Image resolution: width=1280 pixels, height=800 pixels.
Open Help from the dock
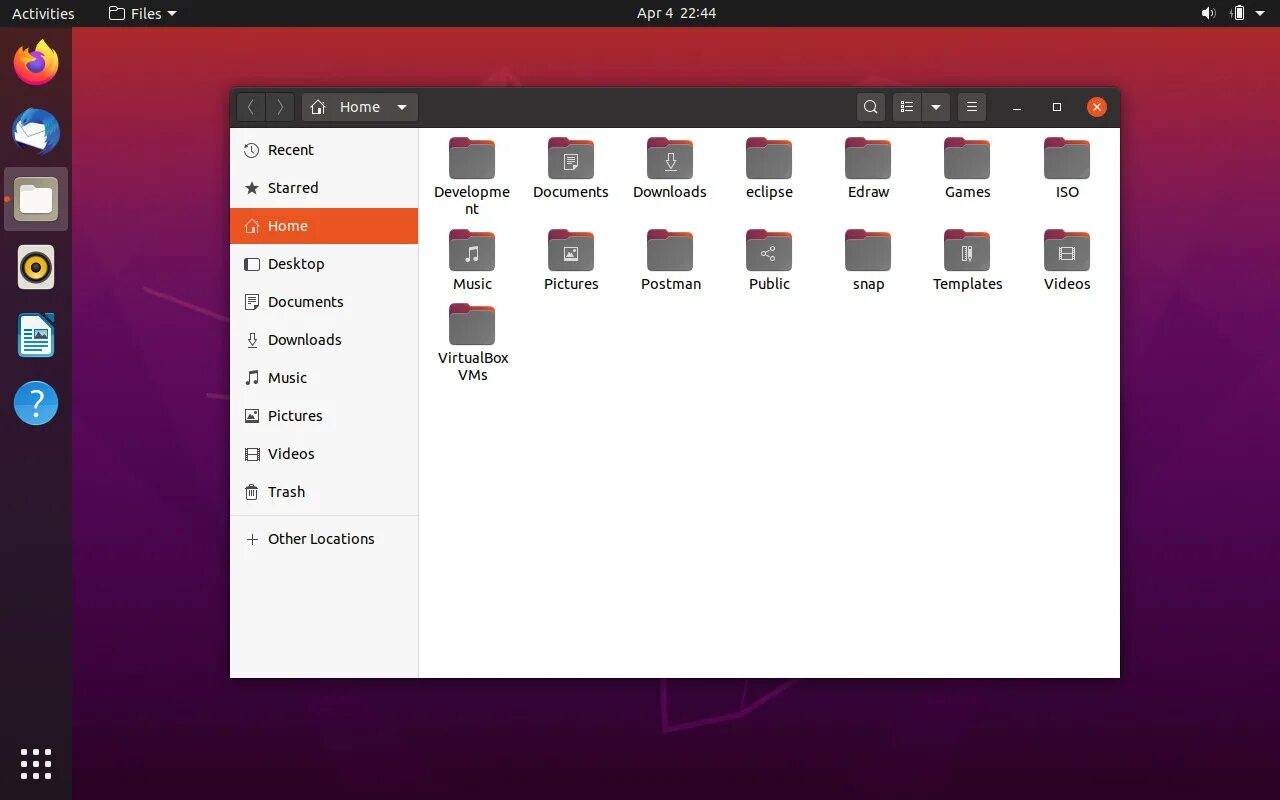coord(36,403)
